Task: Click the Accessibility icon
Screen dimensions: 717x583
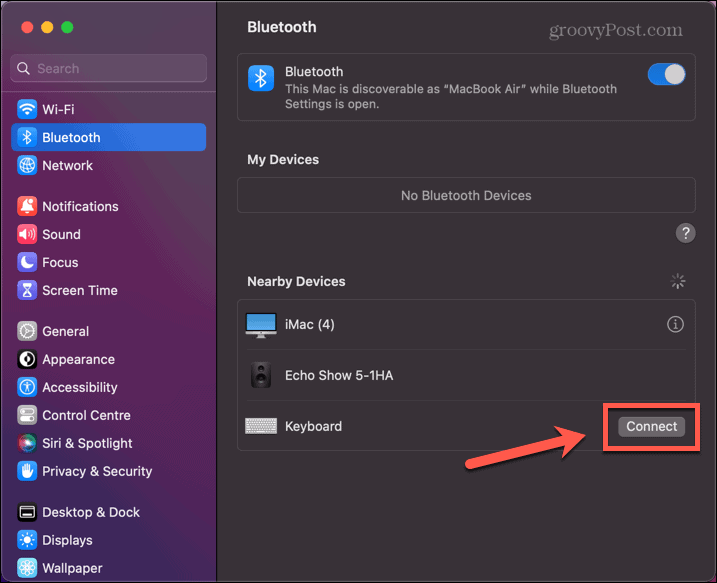Action: [27, 387]
